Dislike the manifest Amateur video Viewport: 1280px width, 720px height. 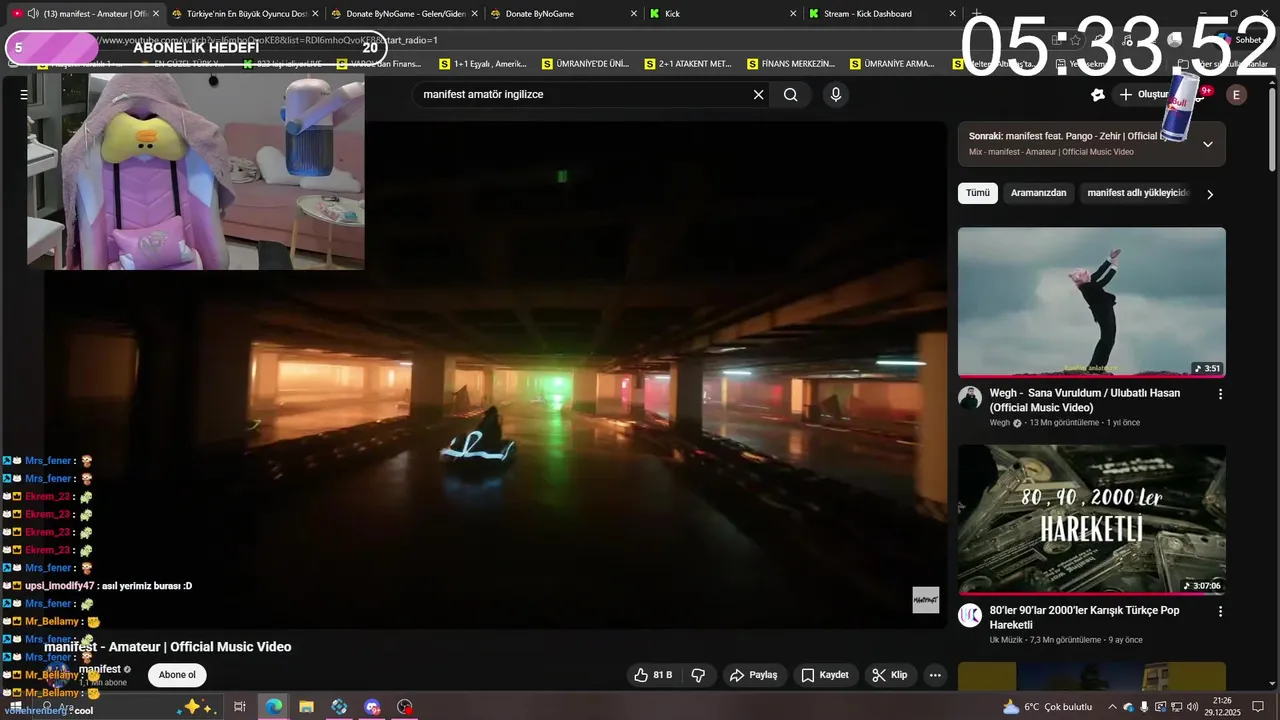click(699, 675)
